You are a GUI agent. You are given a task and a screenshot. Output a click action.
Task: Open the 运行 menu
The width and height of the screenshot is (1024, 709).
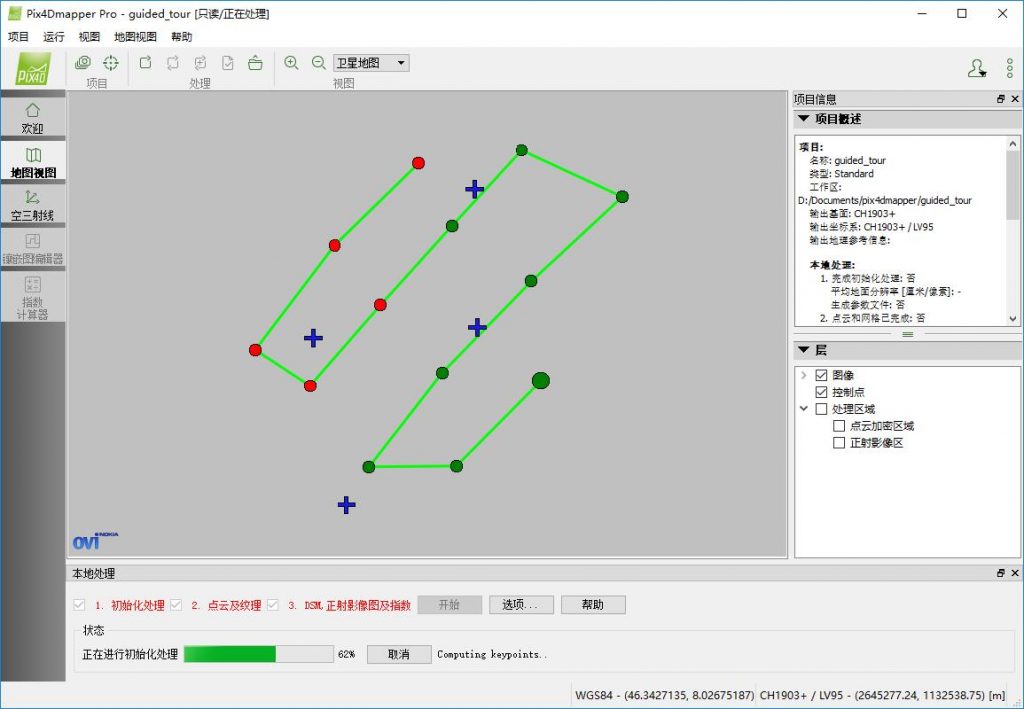click(54, 37)
